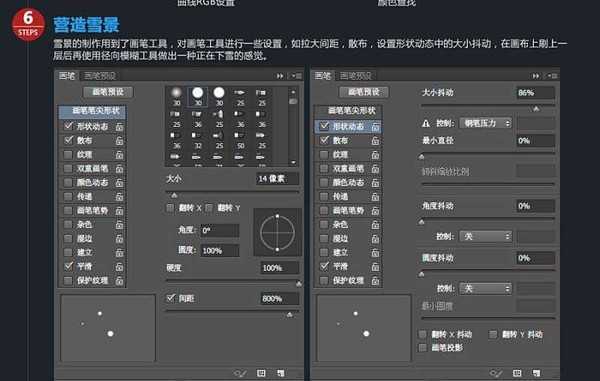Click the 硬度 slider below 100%
The width and height of the screenshot is (600, 381).
point(233,281)
